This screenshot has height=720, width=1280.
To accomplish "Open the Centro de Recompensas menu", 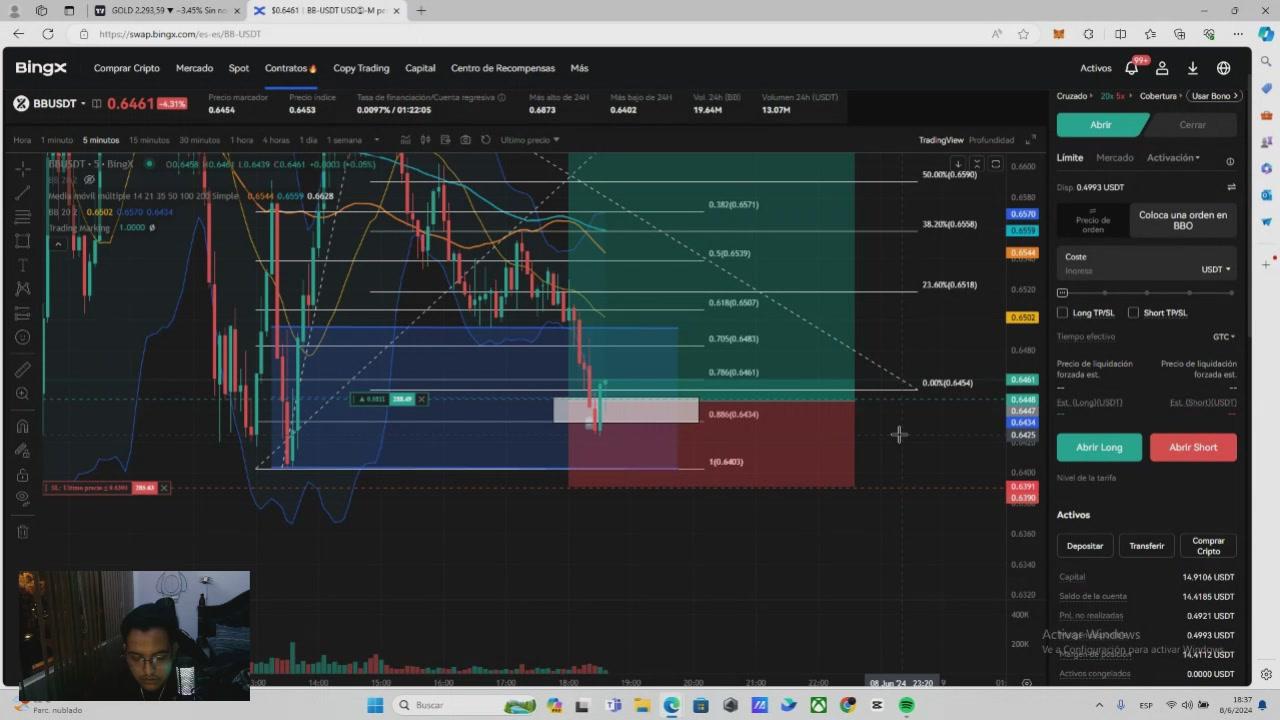I will (x=503, y=68).
